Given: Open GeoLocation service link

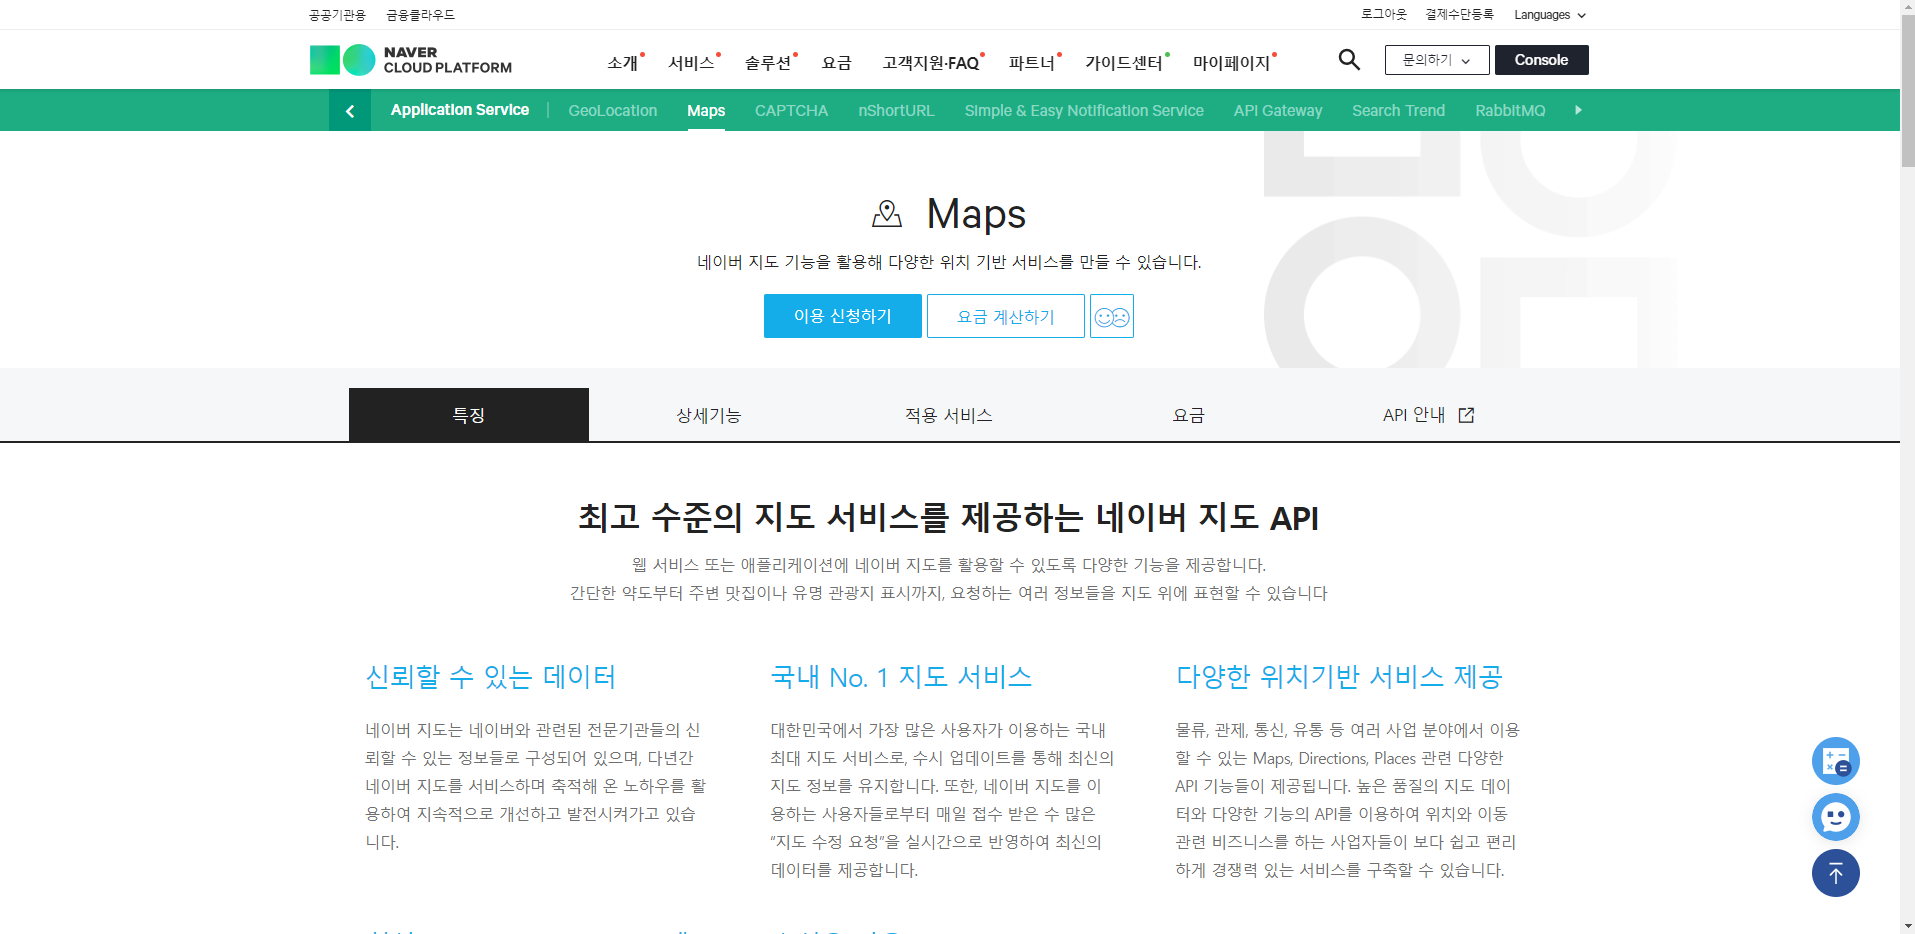Looking at the screenshot, I should pos(613,111).
